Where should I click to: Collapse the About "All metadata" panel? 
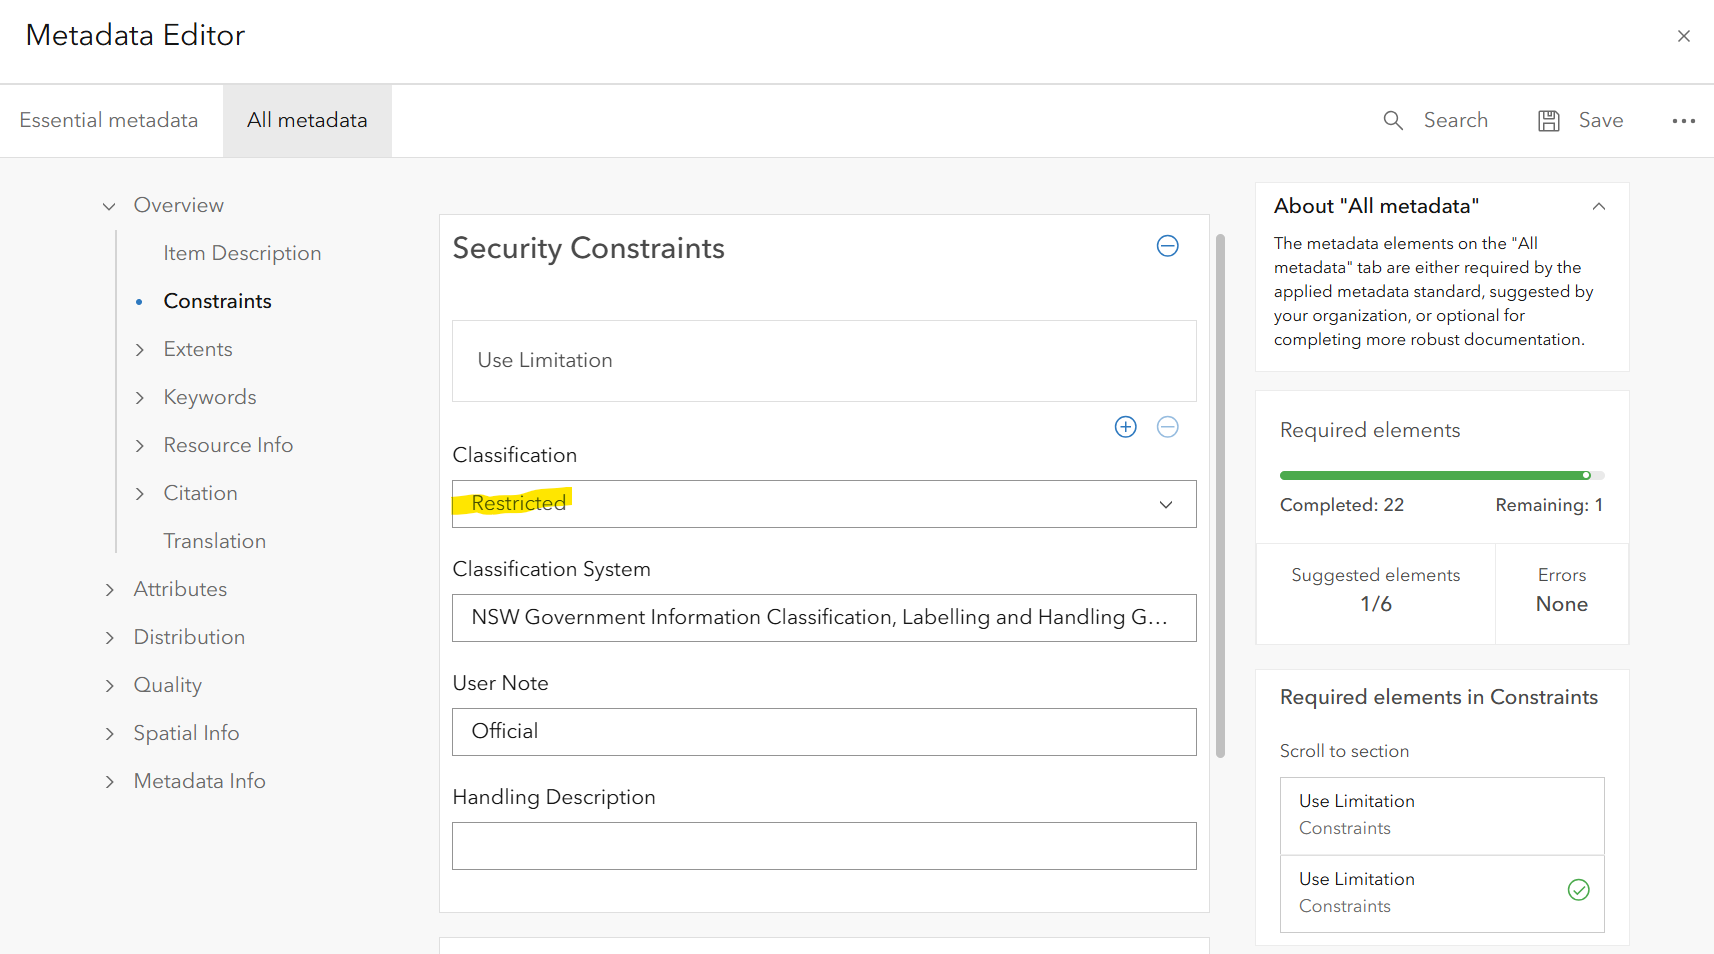point(1599,206)
